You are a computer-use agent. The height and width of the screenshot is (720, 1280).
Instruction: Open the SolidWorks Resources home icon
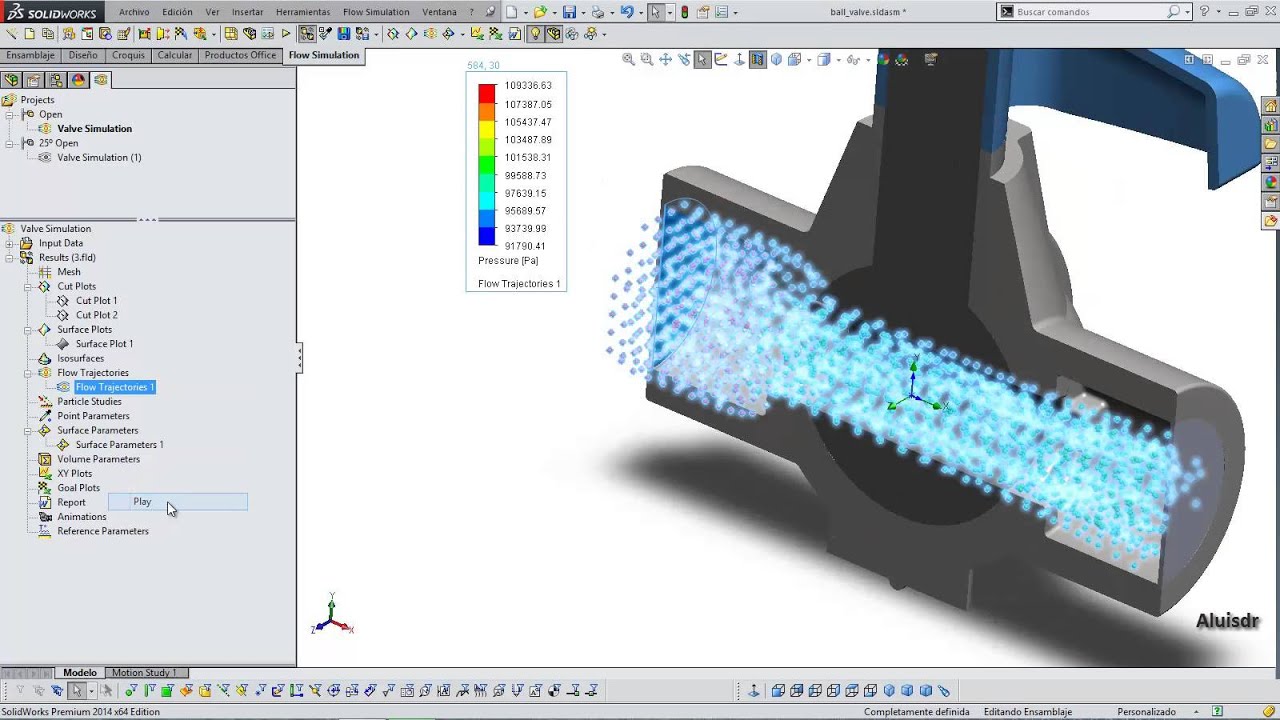point(1271,106)
